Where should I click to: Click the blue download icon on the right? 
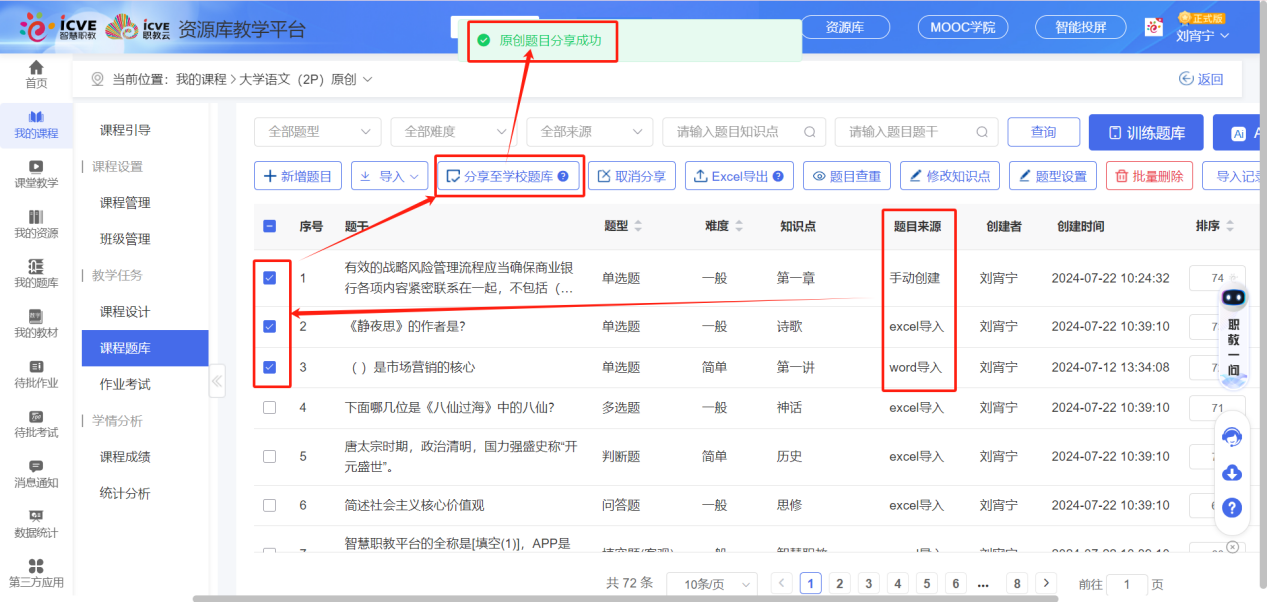click(x=1232, y=472)
